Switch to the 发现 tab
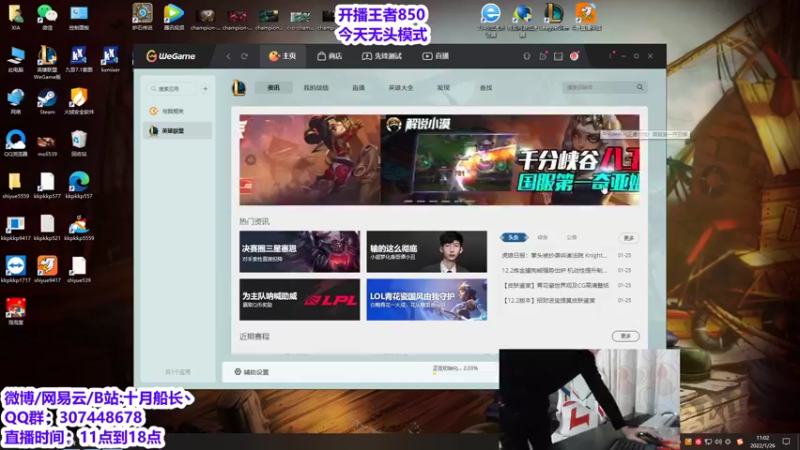This screenshot has height=450, width=800. 443,88
